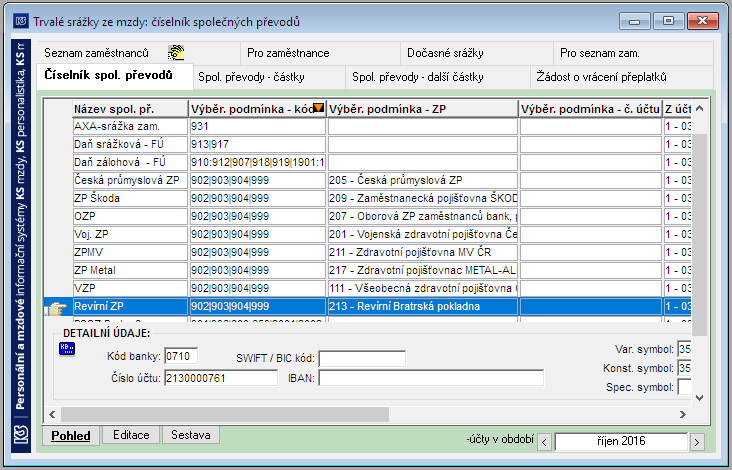The height and width of the screenshot is (470, 732).
Task: Click the orange sort arrow in kód column
Action: [318, 108]
